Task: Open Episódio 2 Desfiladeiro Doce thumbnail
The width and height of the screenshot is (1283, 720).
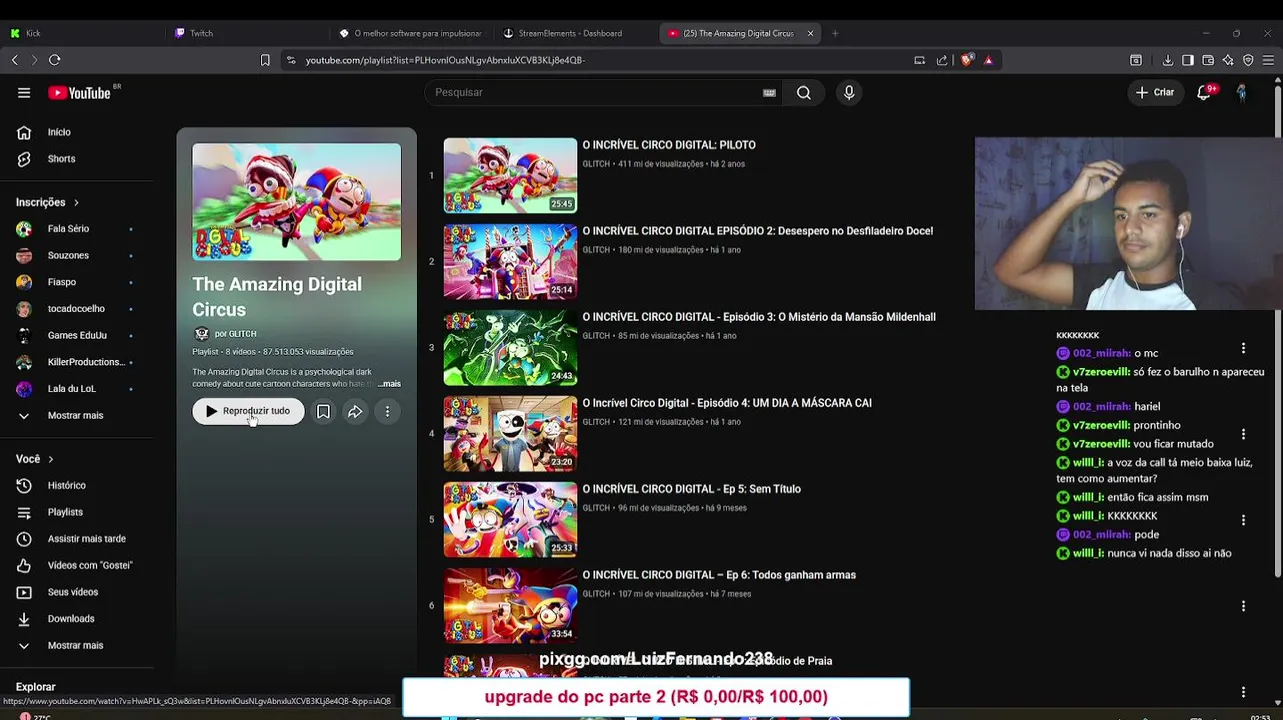Action: pos(510,261)
